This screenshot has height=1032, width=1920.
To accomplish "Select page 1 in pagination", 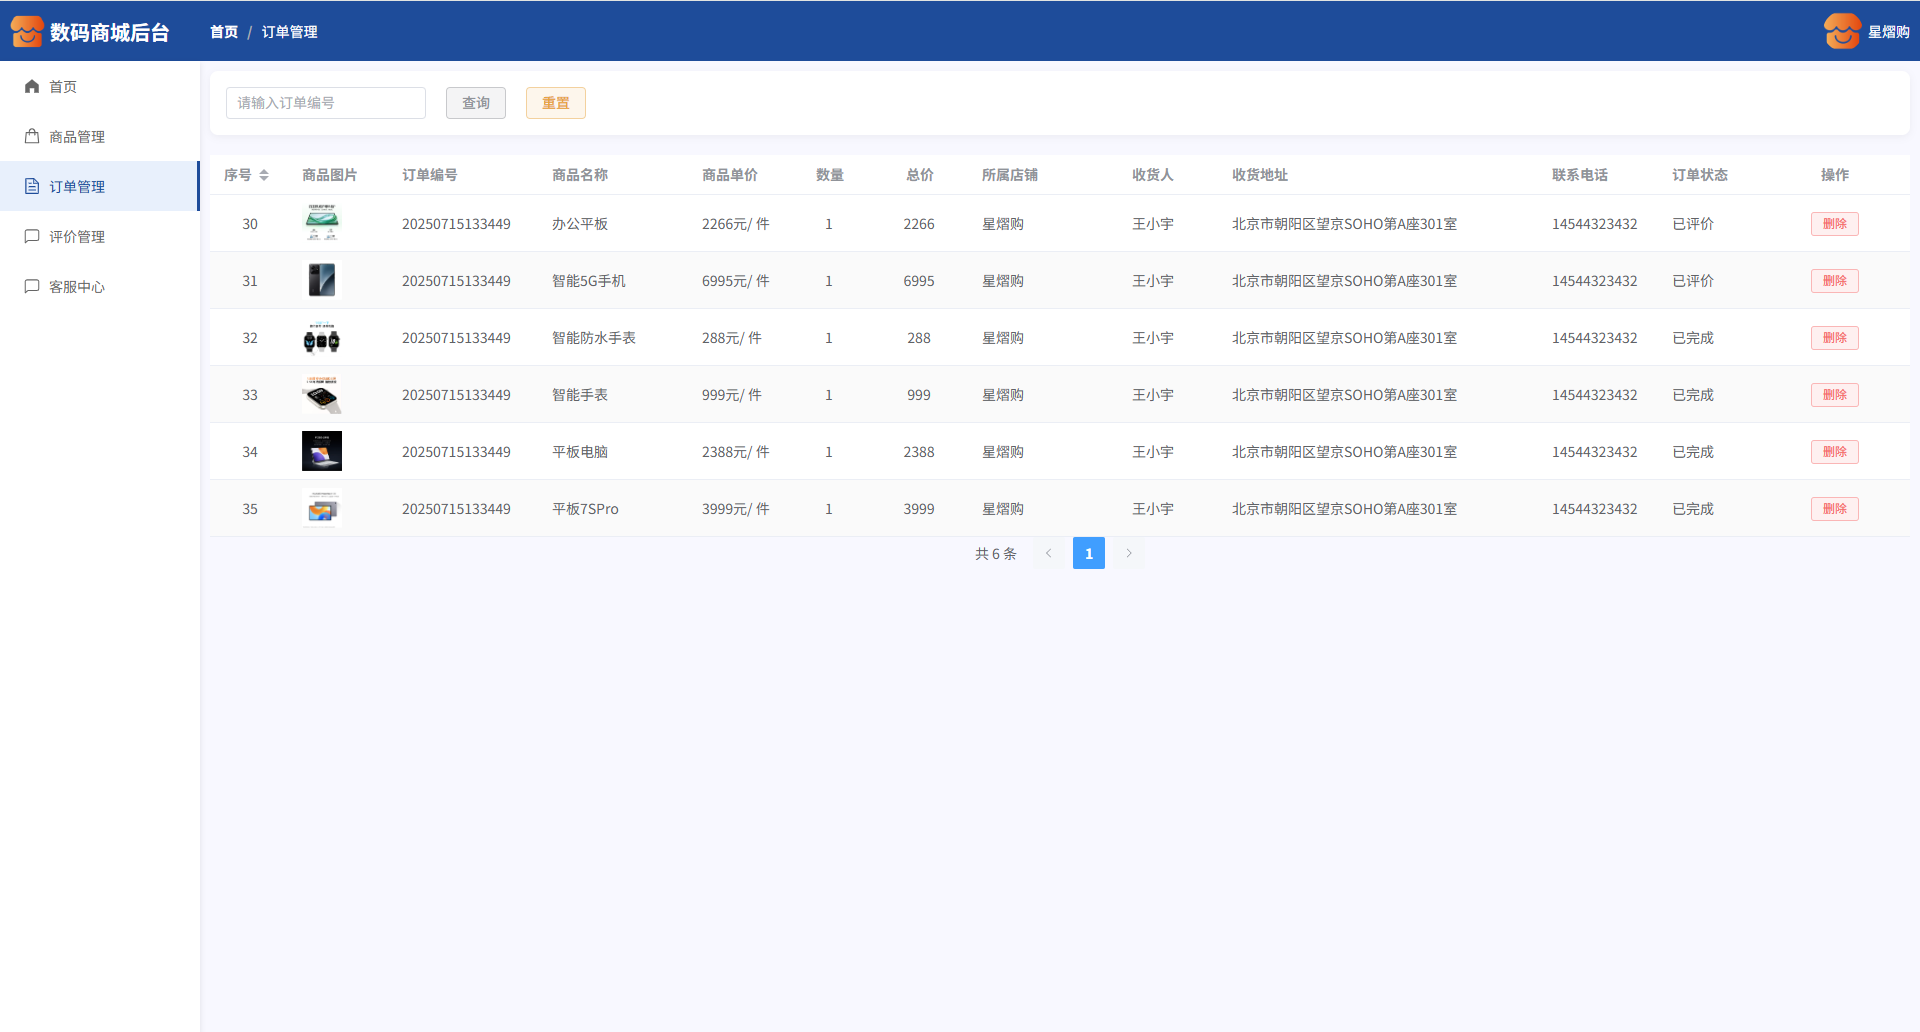I will (1089, 553).
